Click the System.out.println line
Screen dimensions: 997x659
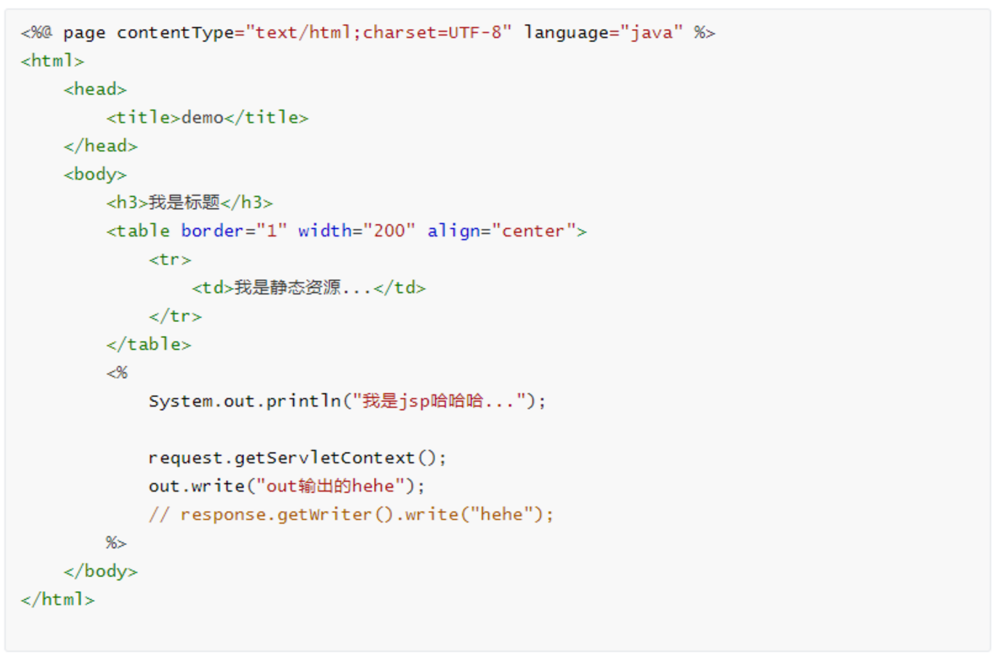point(347,401)
